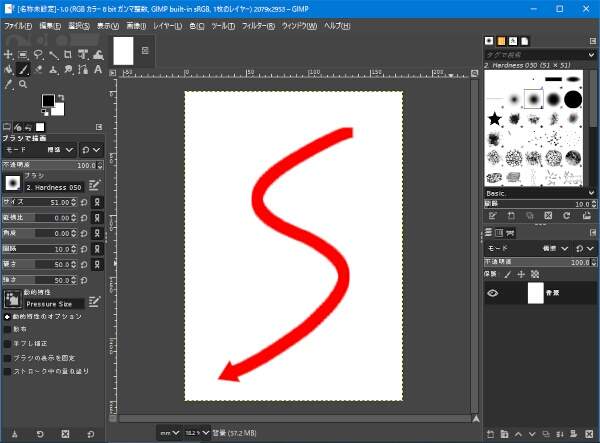Select the Move tool in toolbox
Viewport: 600px width, 443px height.
point(7,54)
